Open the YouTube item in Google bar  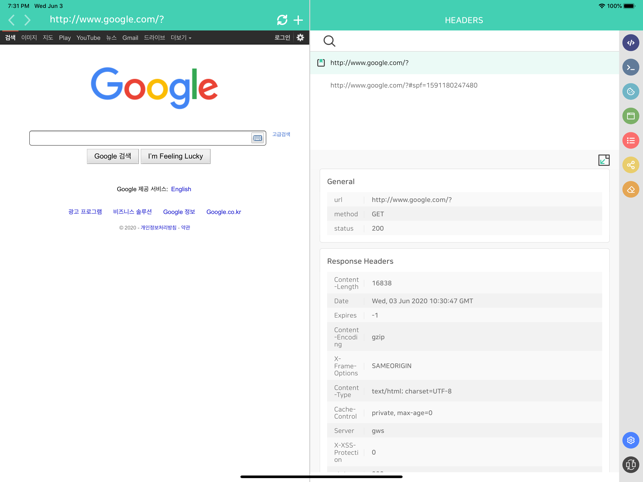(x=88, y=38)
